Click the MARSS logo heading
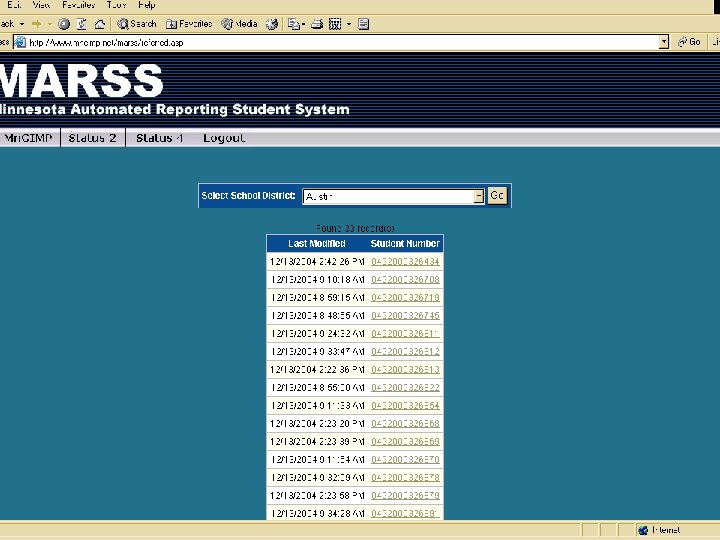The image size is (720, 540). tap(81, 80)
